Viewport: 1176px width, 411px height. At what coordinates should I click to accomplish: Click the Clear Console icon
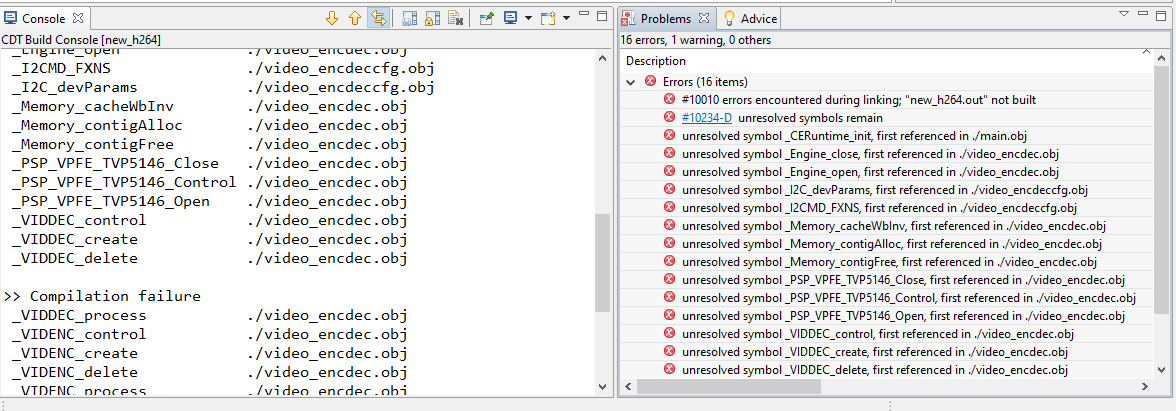point(455,18)
